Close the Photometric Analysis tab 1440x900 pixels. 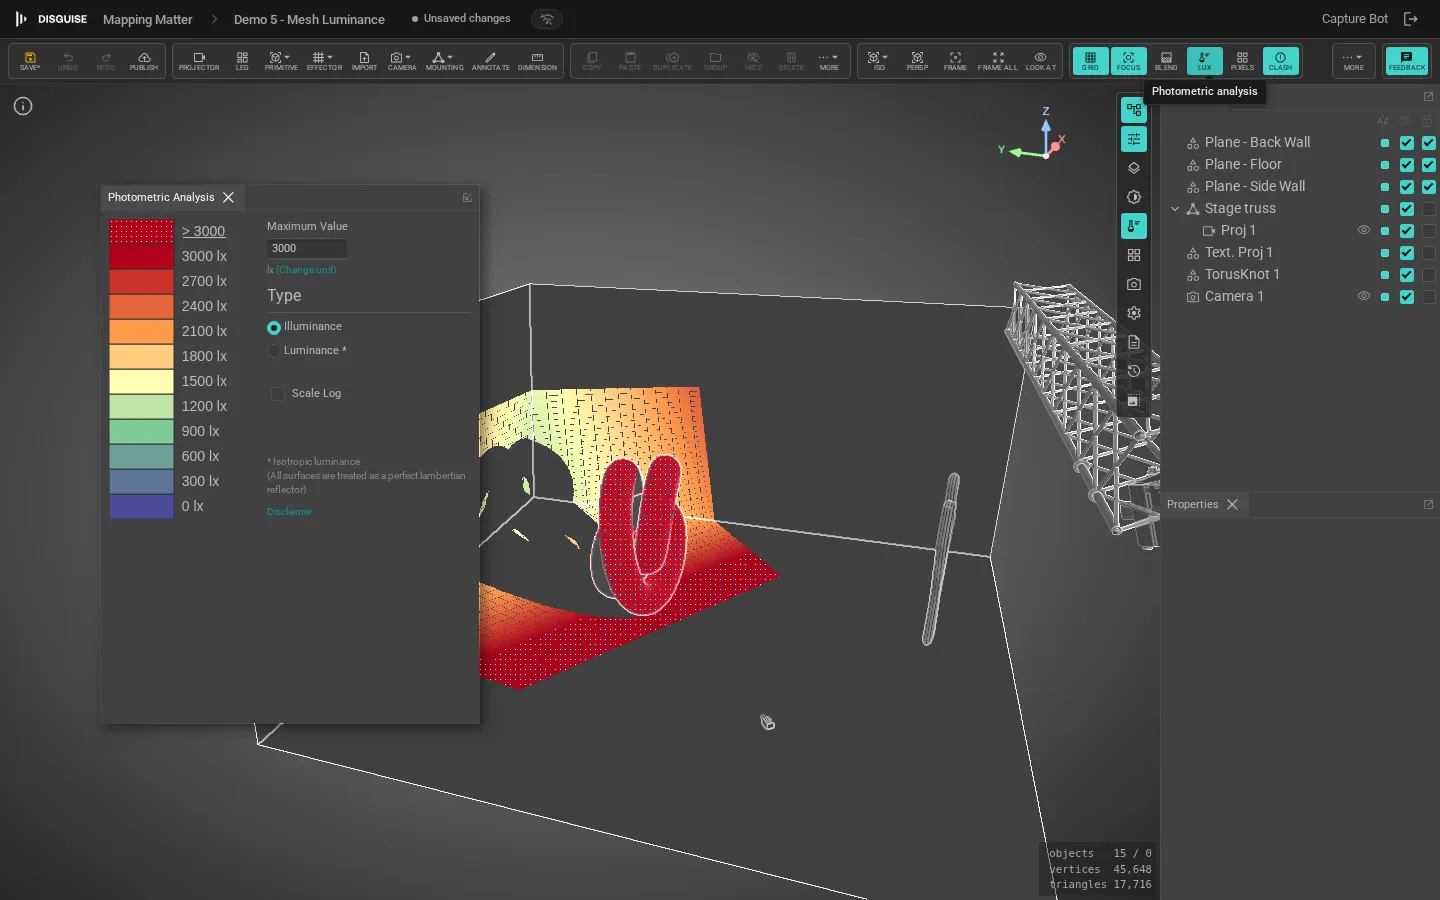[x=228, y=198]
